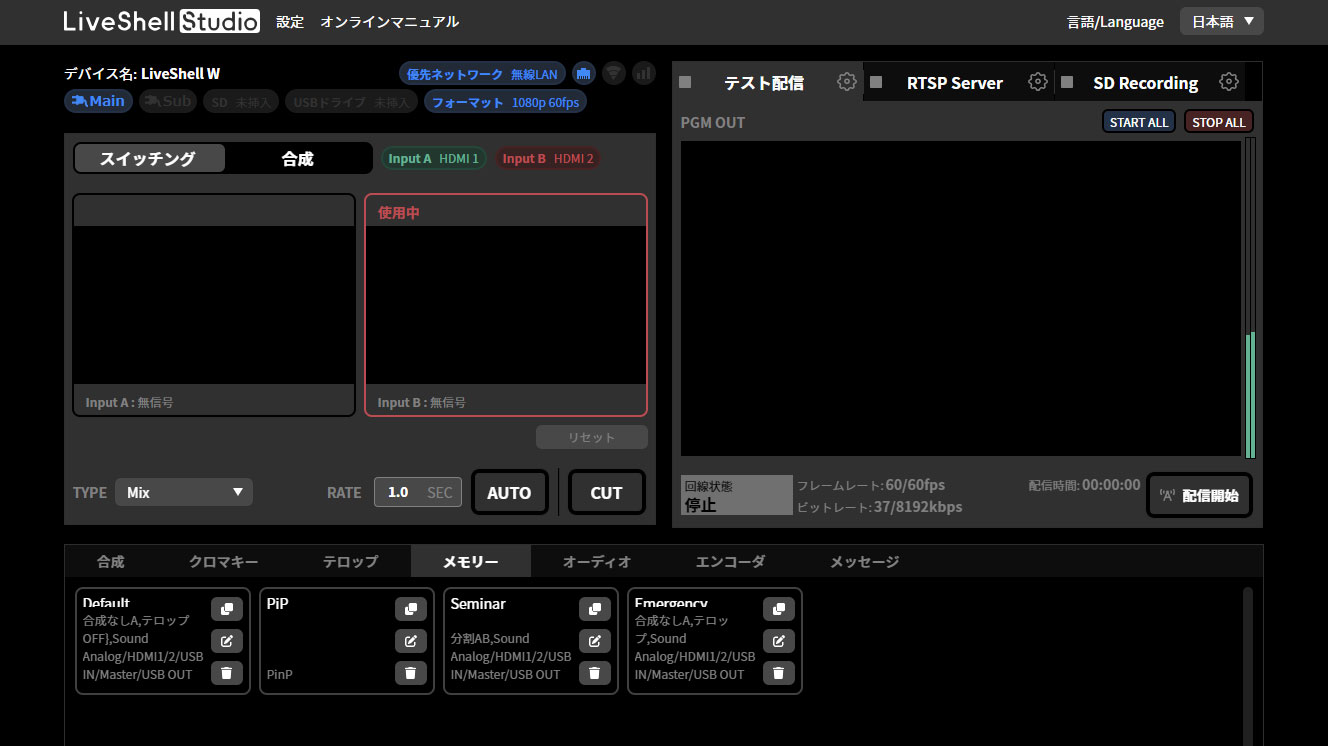Click the Input A HDMI 1 badge
1328x746 pixels.
point(434,158)
